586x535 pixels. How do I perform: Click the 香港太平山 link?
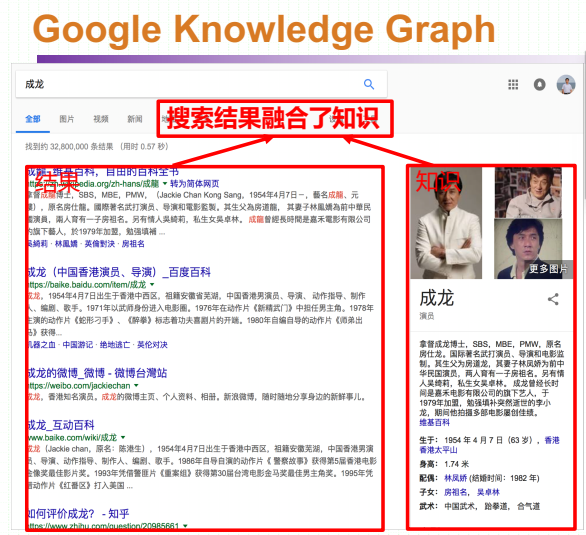[438, 450]
